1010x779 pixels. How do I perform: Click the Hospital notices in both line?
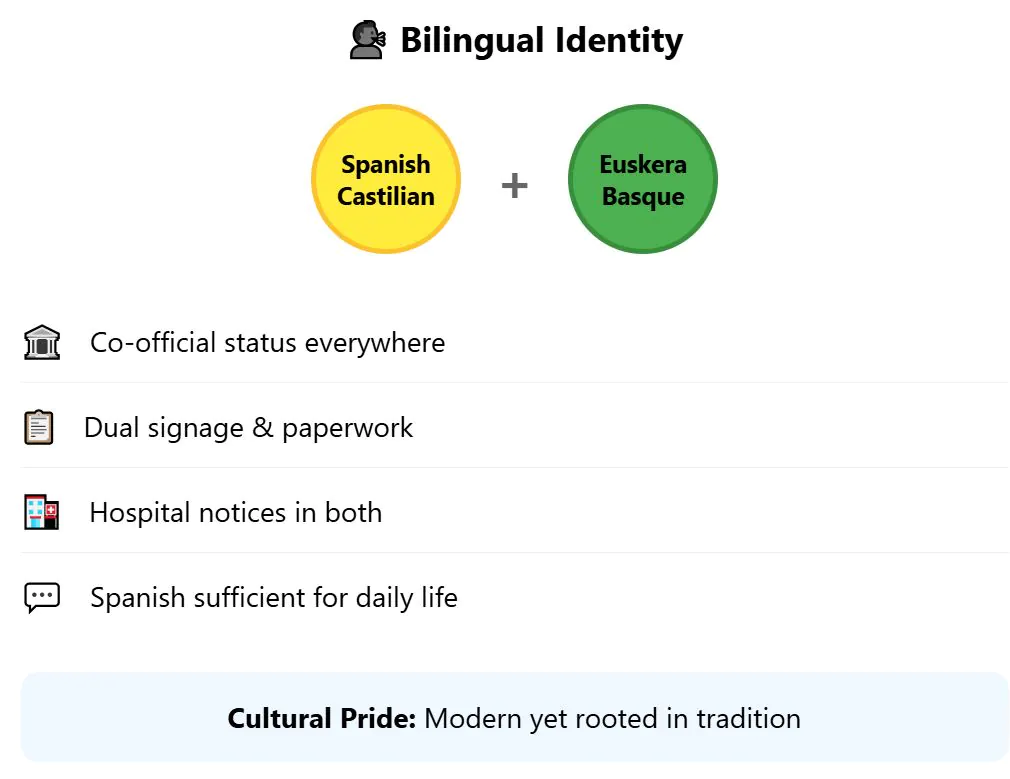coord(235,513)
